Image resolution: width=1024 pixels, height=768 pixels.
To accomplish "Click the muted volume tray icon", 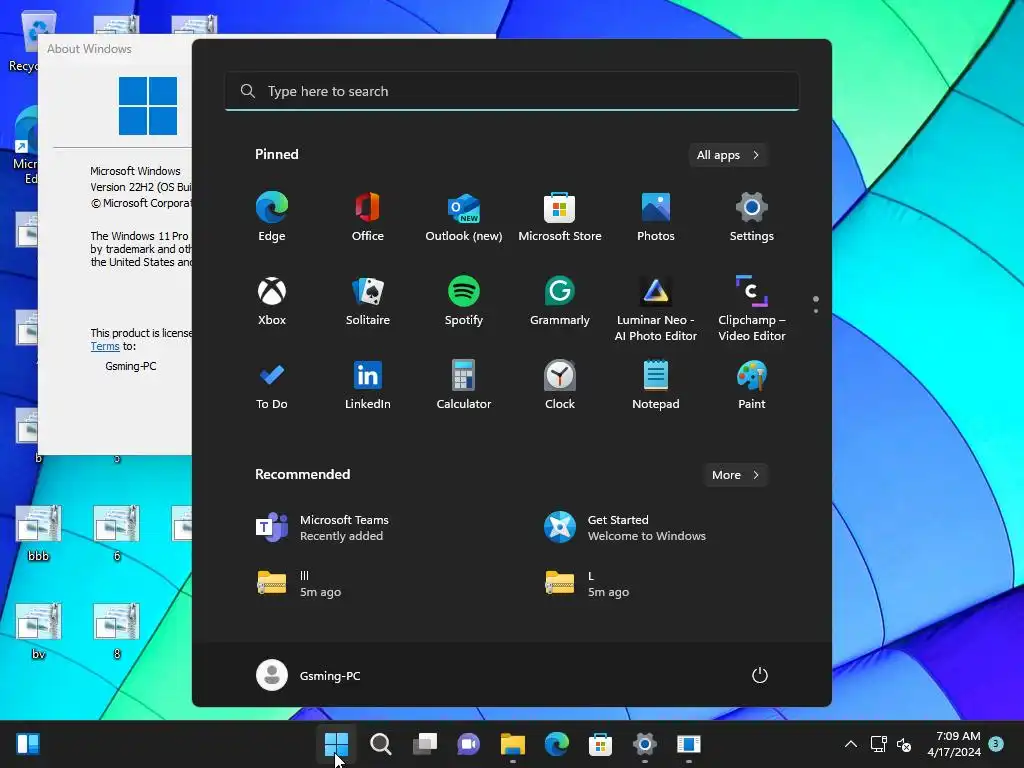I will coord(904,744).
